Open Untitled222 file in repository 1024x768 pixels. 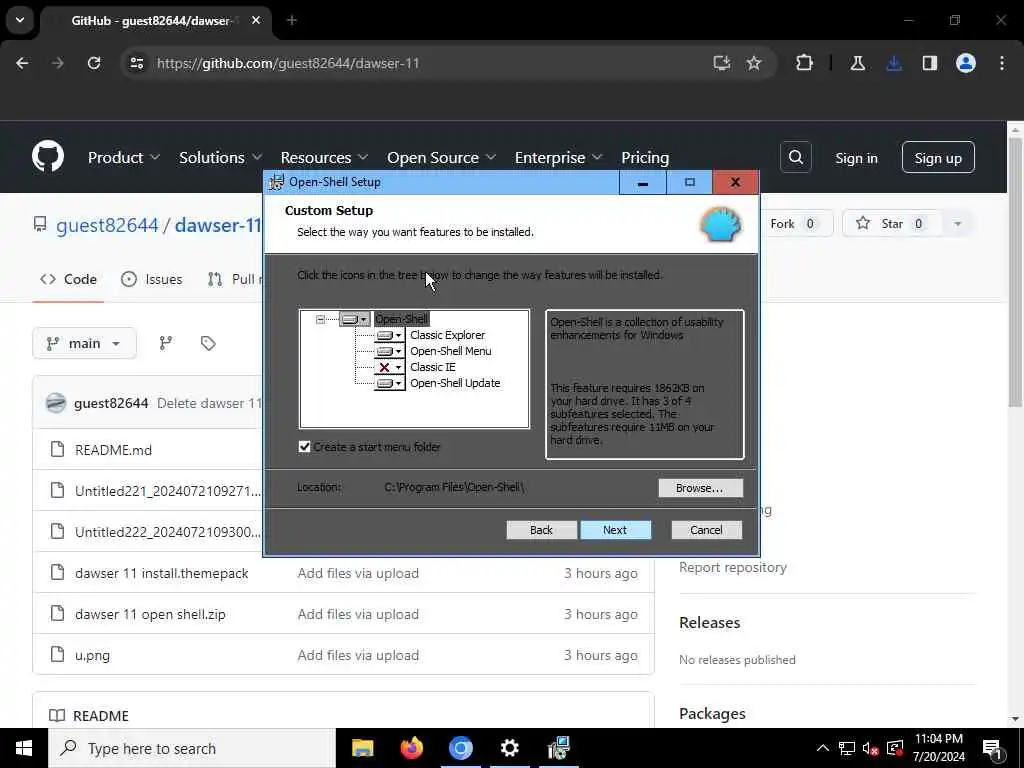click(168, 532)
